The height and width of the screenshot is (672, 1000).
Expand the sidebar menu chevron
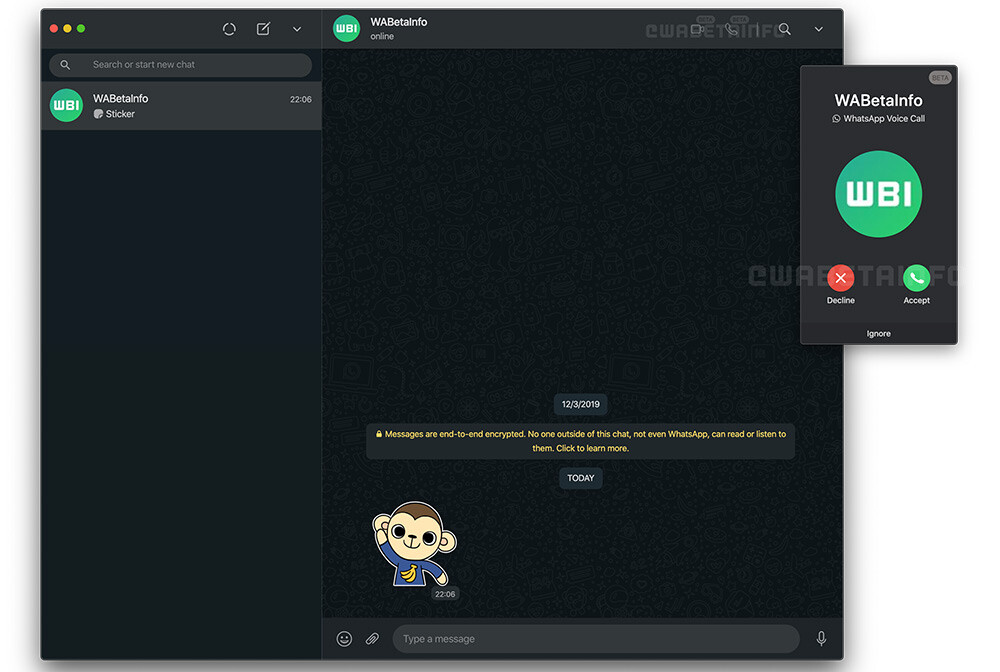pos(297,29)
